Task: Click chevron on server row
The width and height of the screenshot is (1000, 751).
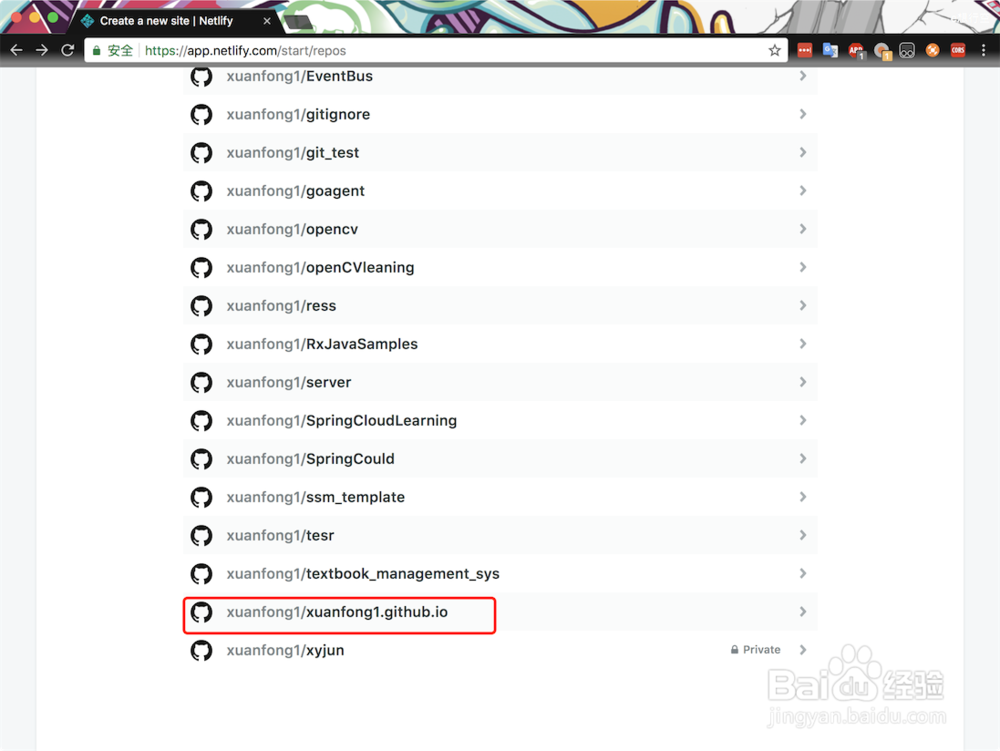Action: [803, 382]
